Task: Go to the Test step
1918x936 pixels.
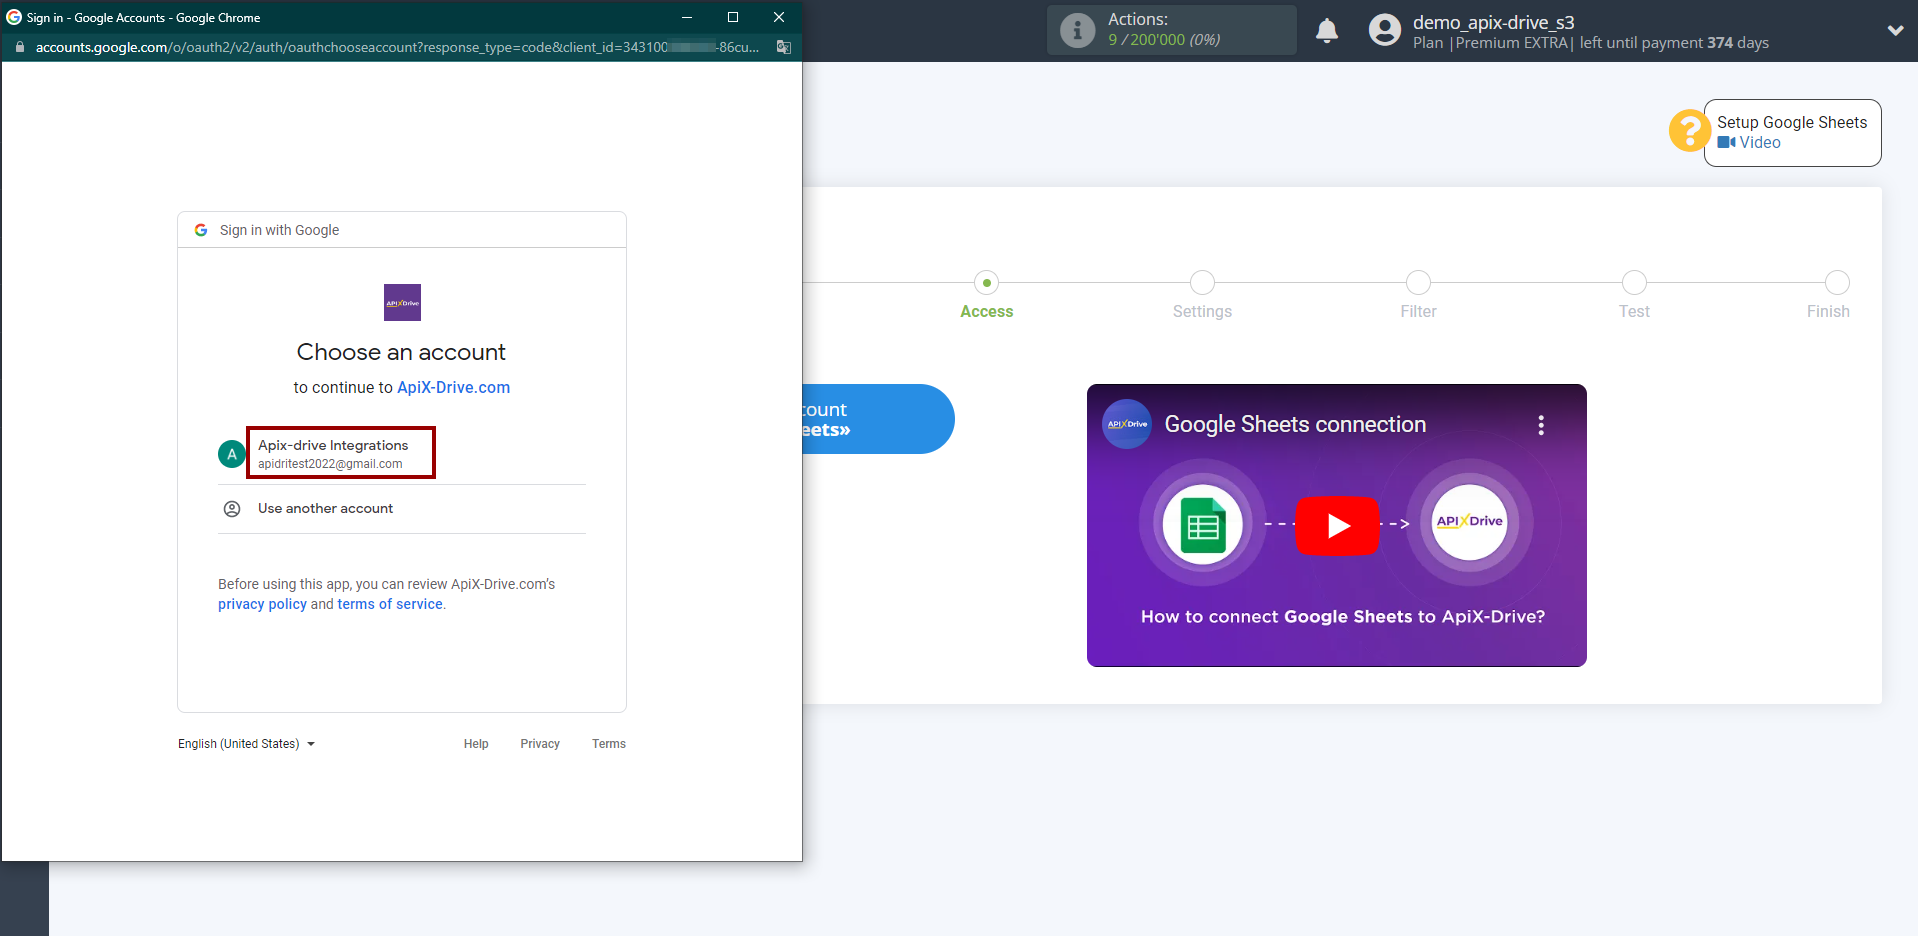Action: (x=1634, y=312)
